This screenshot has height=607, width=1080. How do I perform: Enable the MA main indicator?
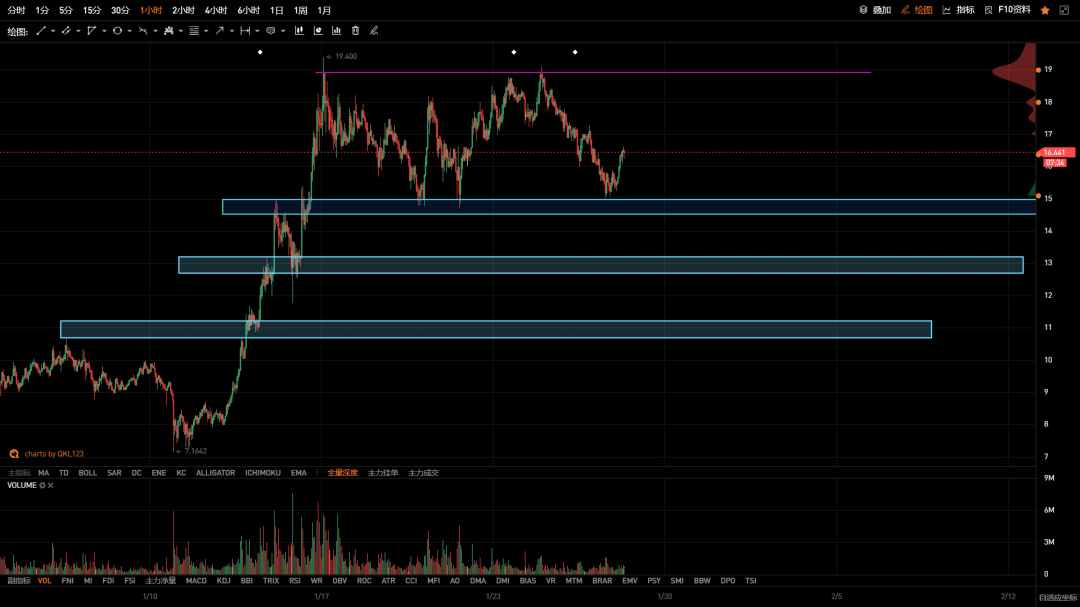43,473
